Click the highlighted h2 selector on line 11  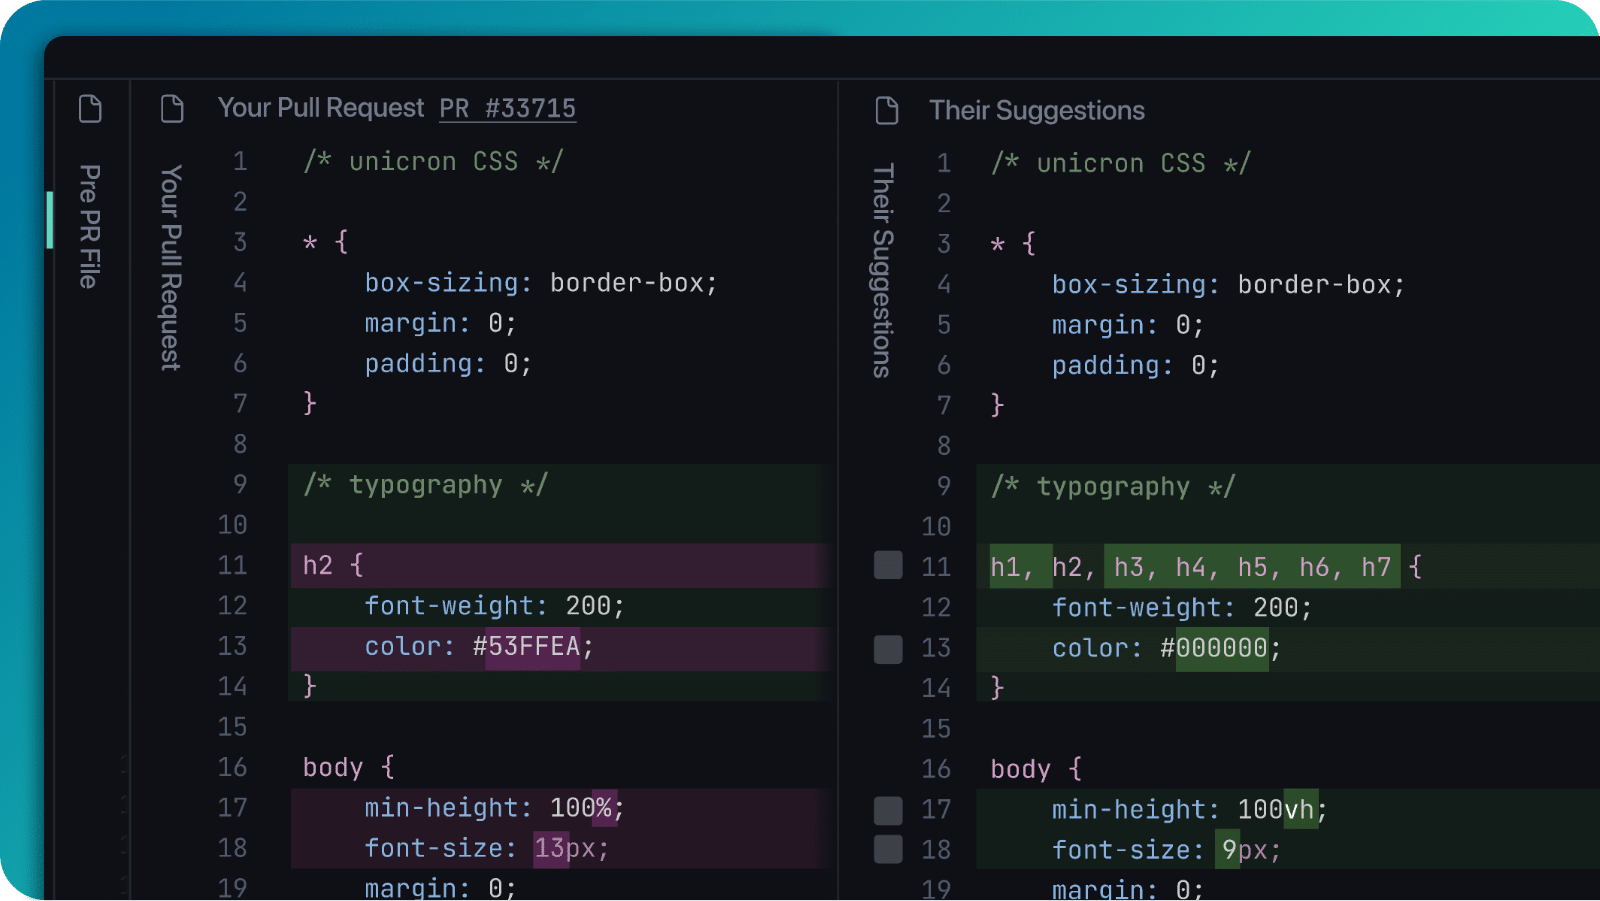(x=318, y=565)
